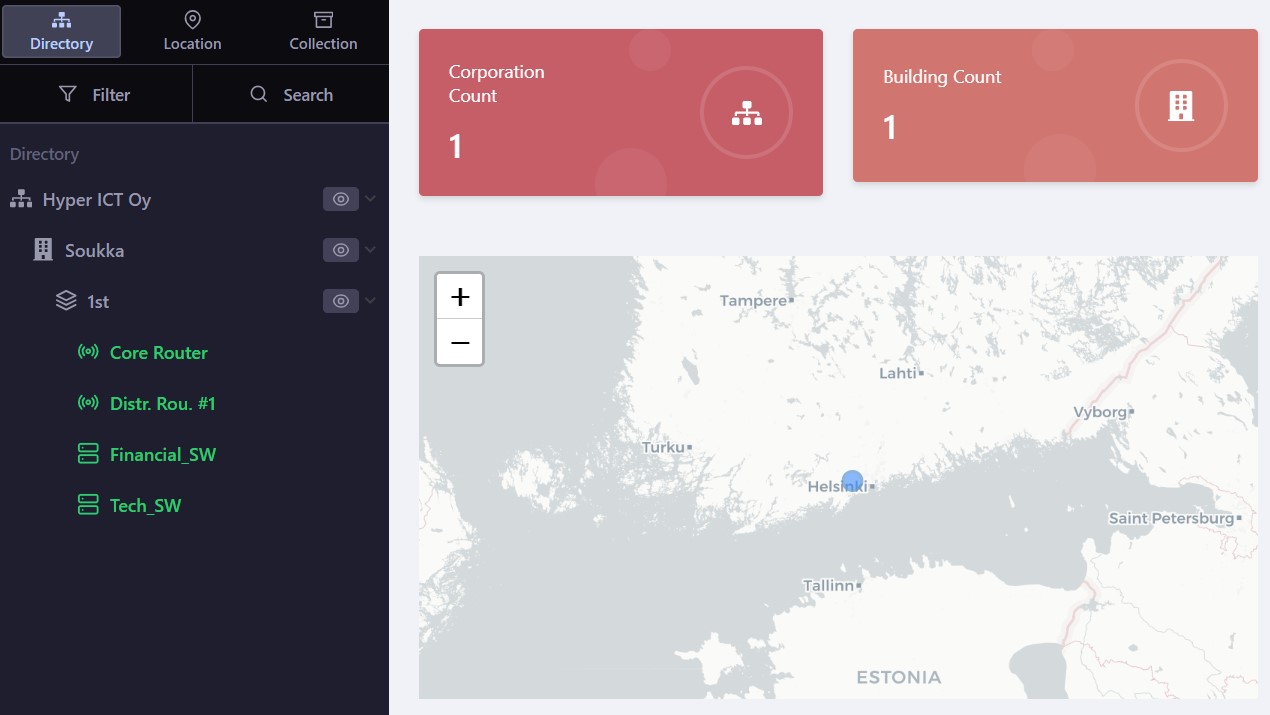Zoom out on the map with the minus button

(459, 342)
